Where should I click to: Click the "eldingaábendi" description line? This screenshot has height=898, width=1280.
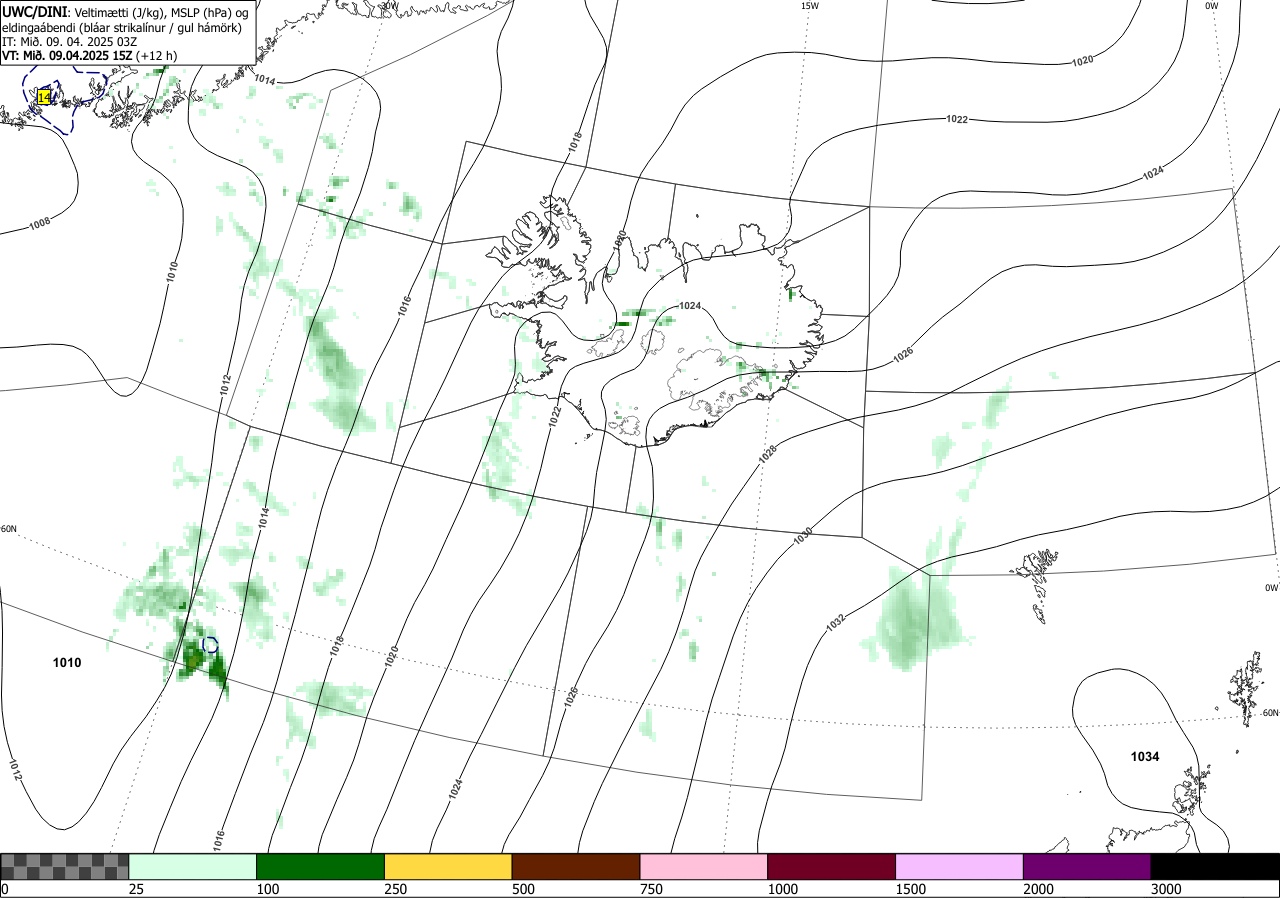[122, 27]
